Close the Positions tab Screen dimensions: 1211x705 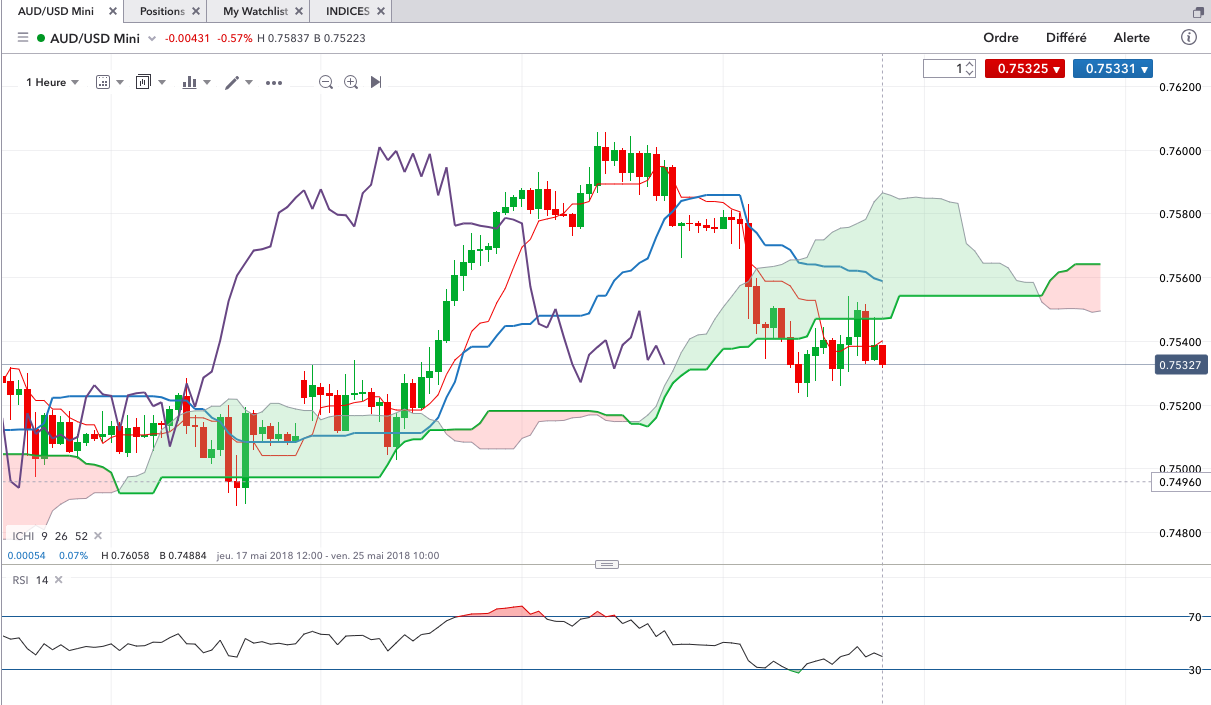(x=195, y=12)
